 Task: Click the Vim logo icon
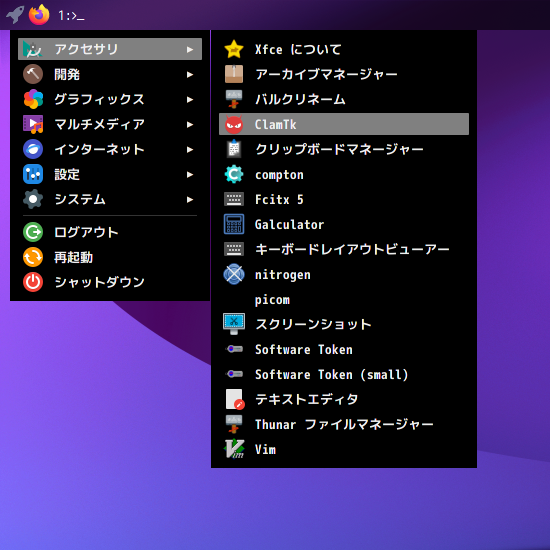(234, 449)
